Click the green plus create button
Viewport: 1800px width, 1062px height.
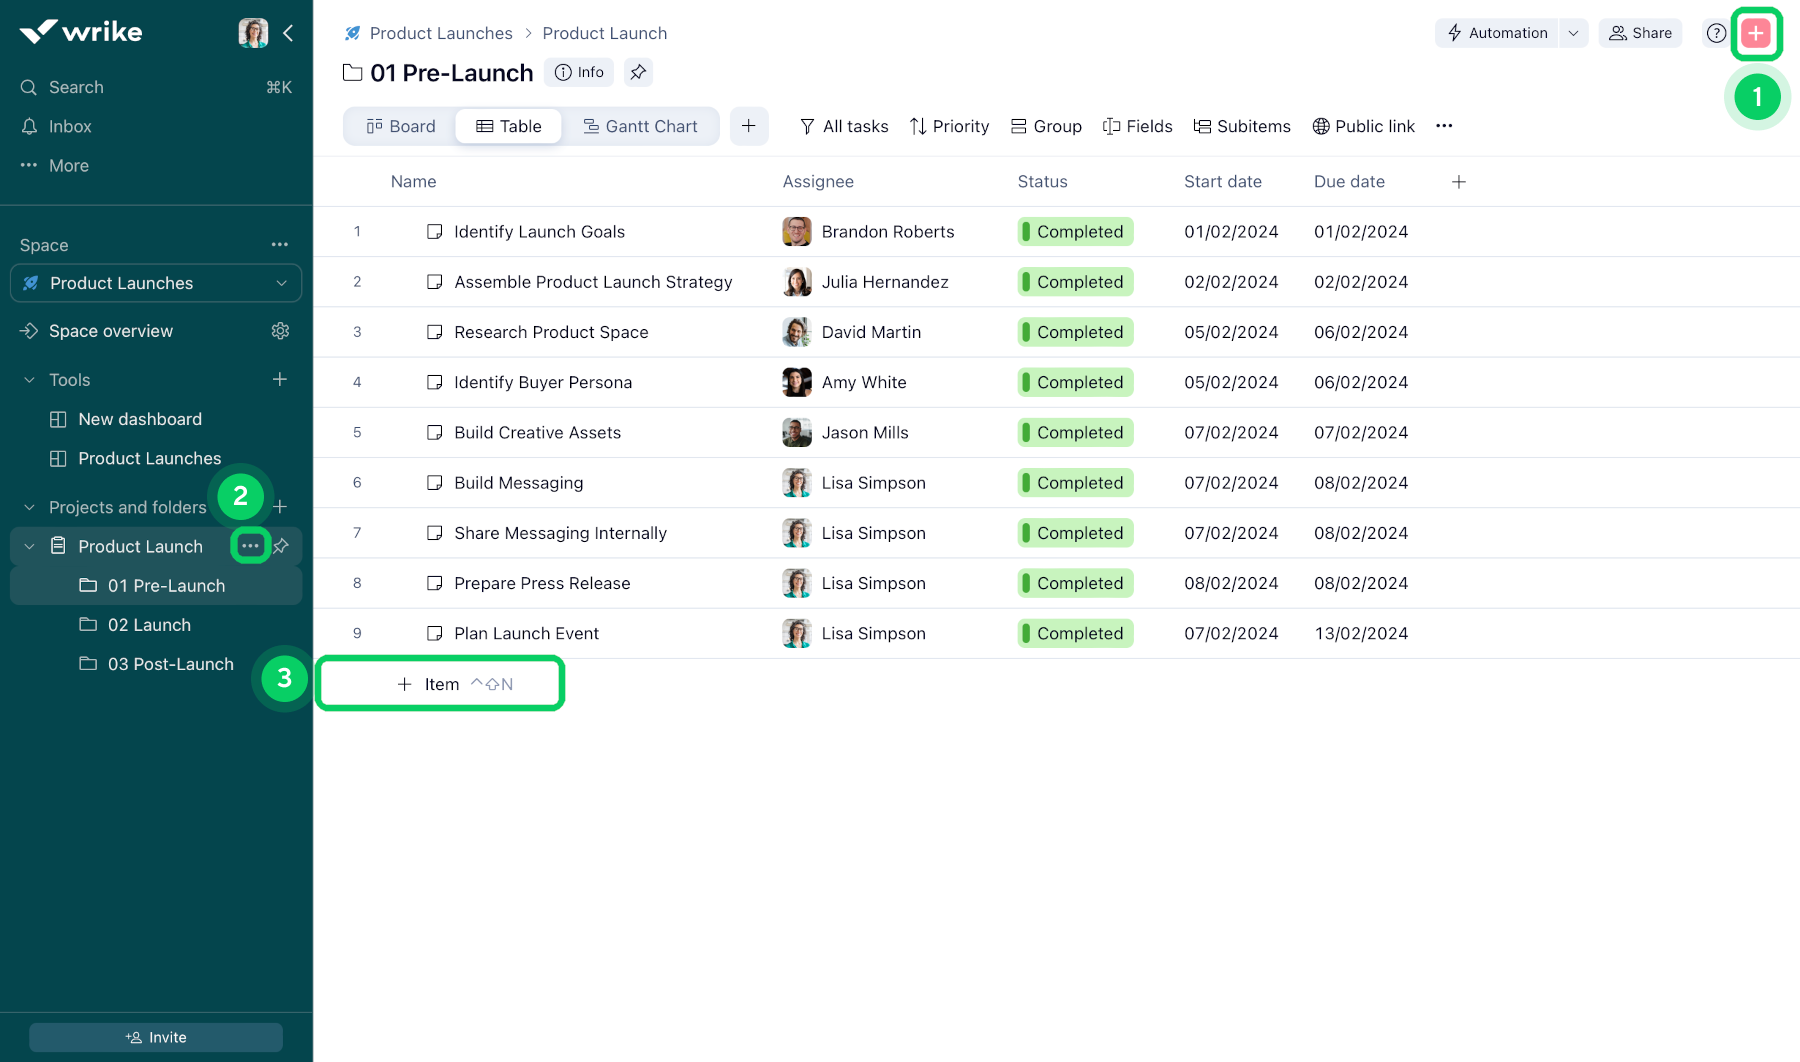pyautogui.click(x=1756, y=32)
